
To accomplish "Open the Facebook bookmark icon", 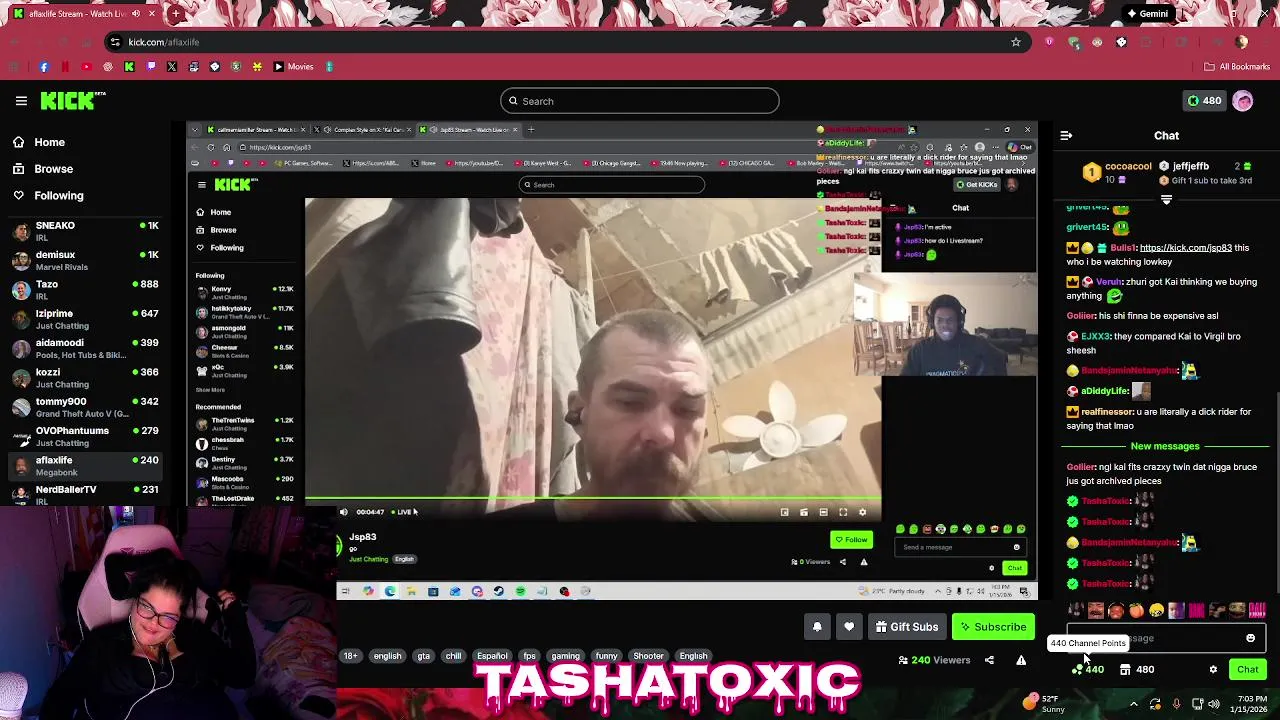I will click(44, 67).
